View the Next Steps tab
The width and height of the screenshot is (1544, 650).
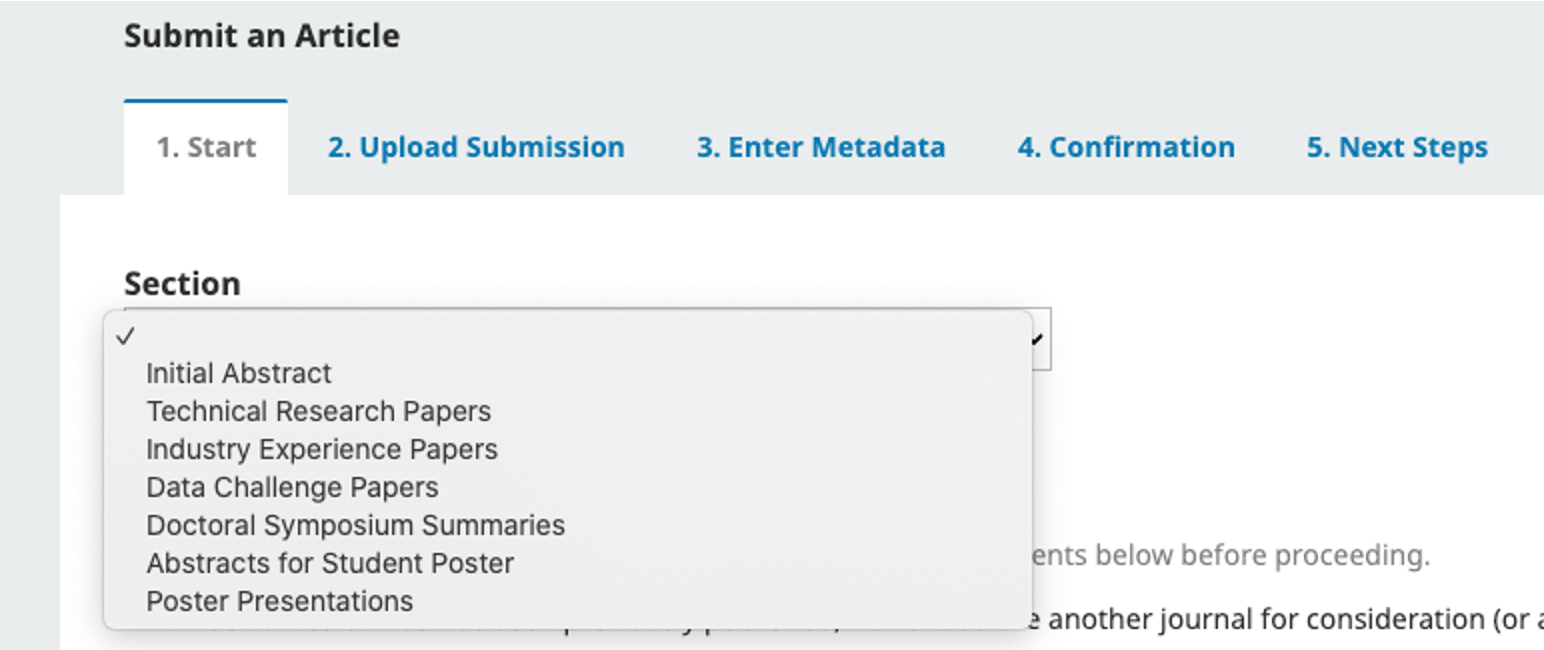[x=1396, y=147]
